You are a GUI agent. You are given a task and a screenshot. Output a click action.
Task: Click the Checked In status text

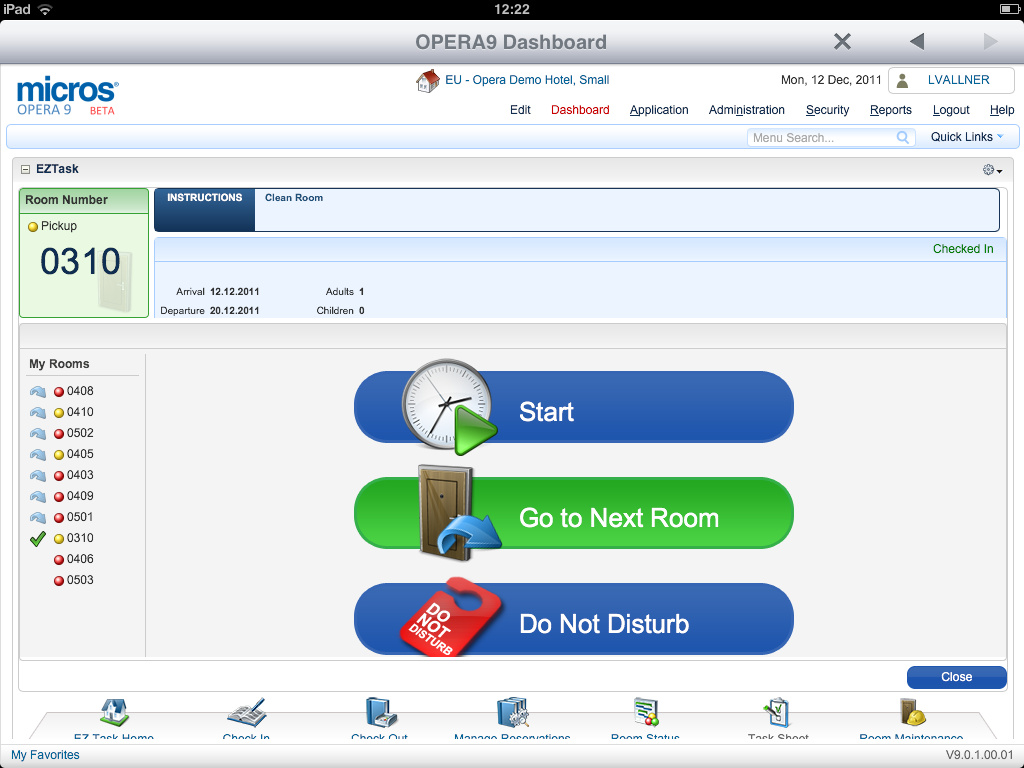pyautogui.click(x=963, y=249)
